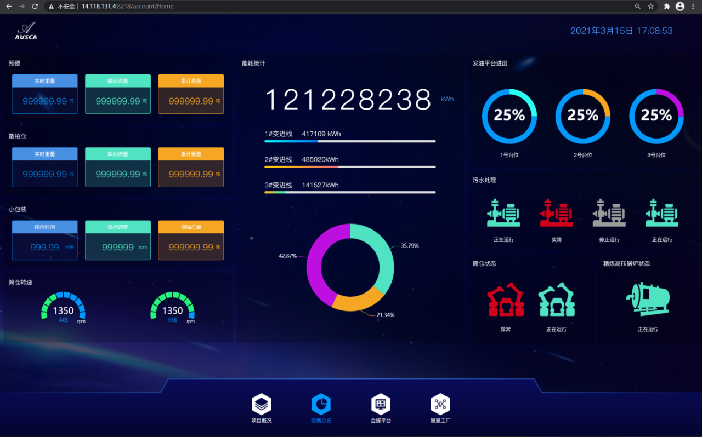Click the orange card in the top left panel
Screen dimensions: 703x438
tap(191, 94)
